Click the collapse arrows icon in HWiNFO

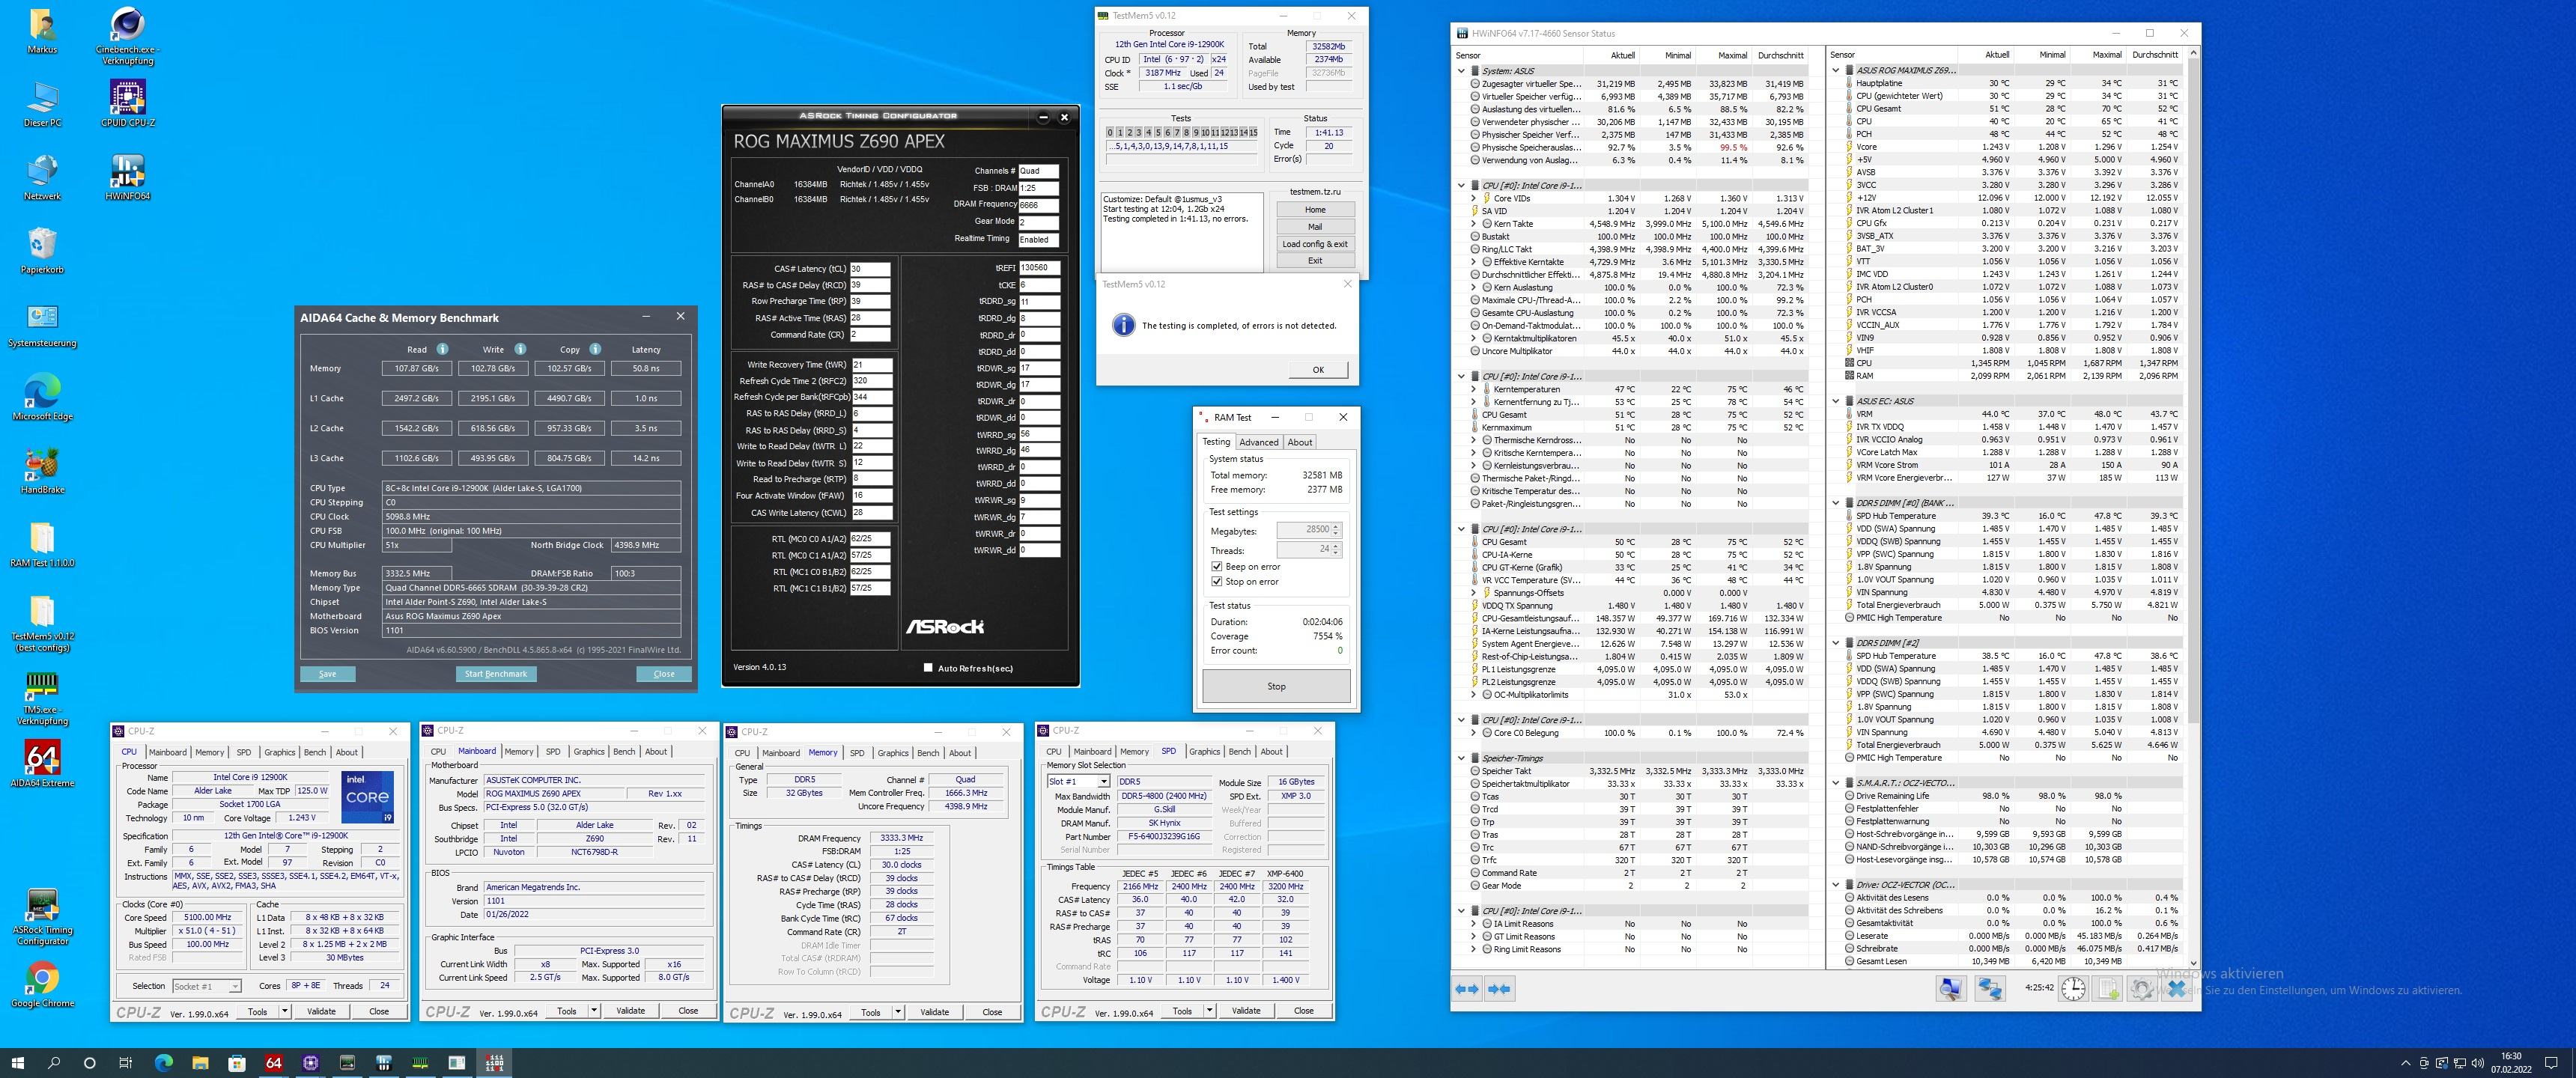(1500, 989)
